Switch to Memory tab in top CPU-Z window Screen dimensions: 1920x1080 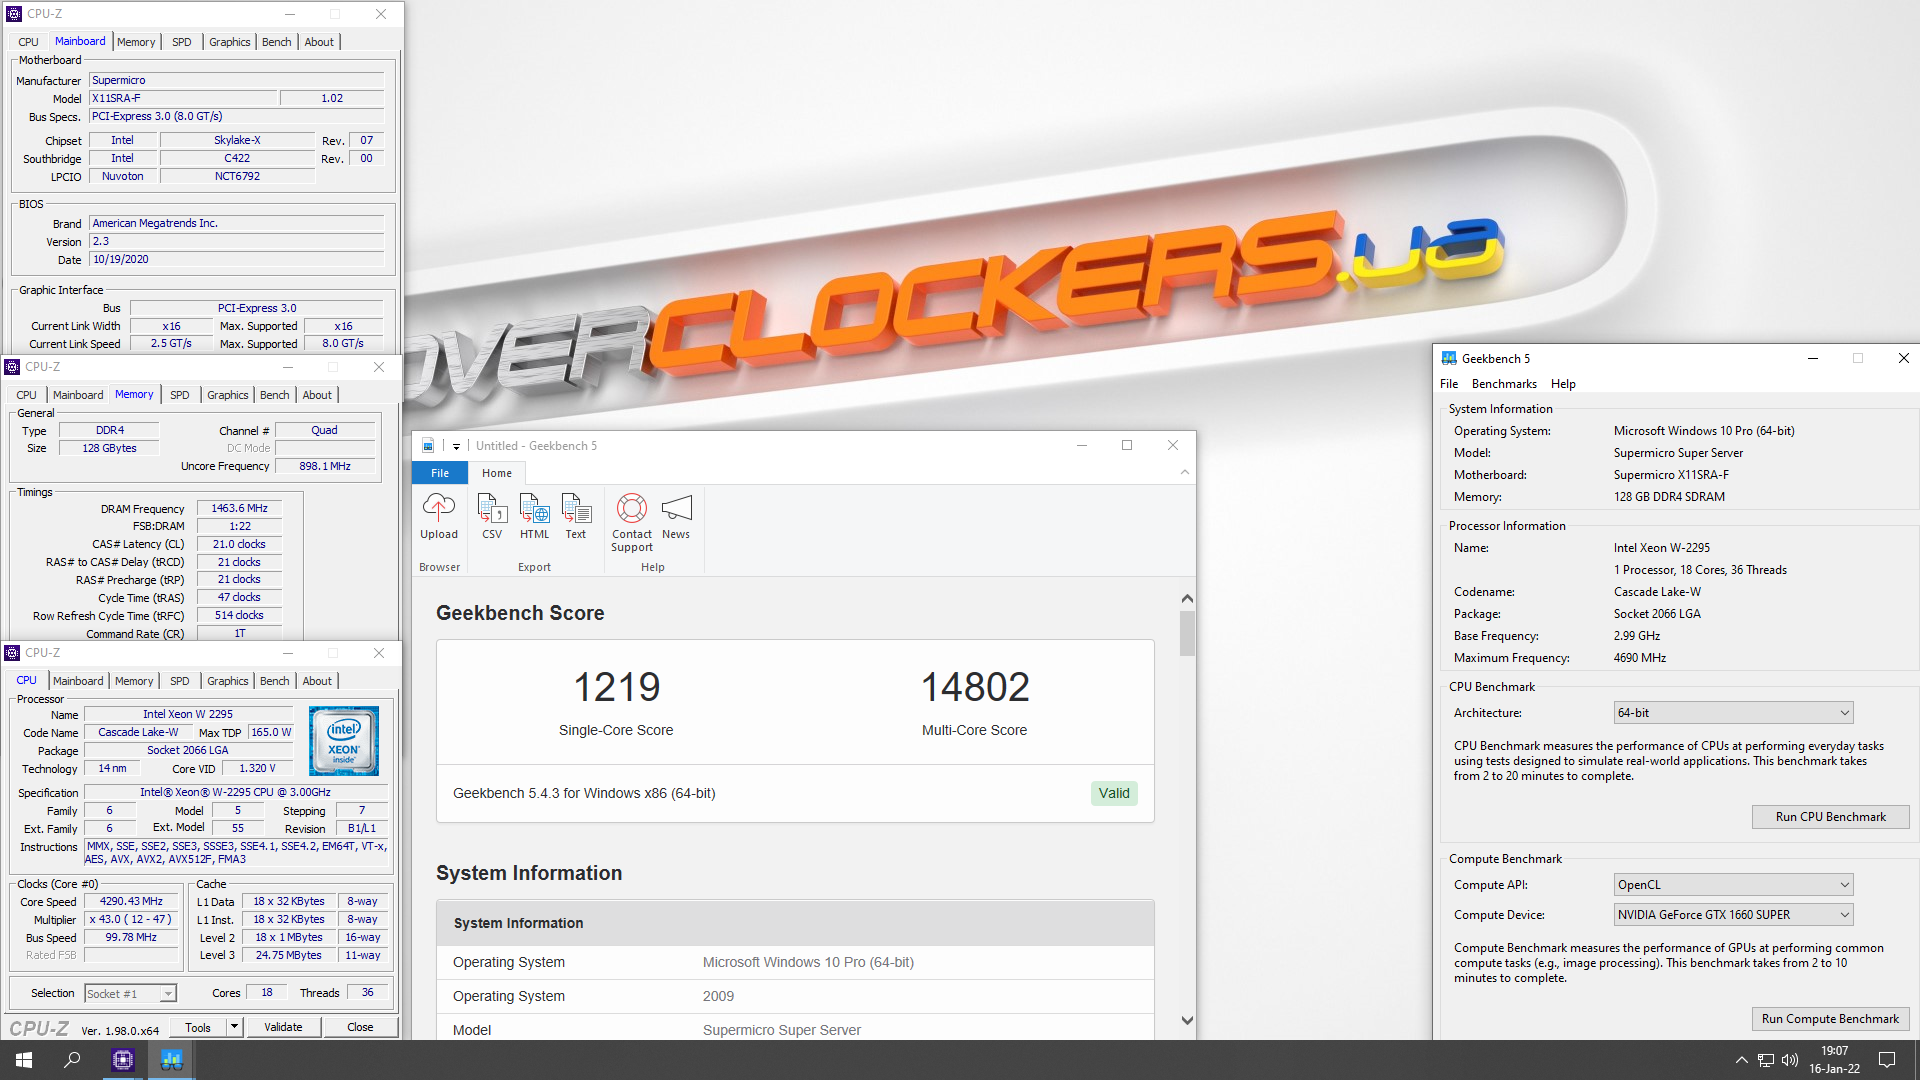136,42
